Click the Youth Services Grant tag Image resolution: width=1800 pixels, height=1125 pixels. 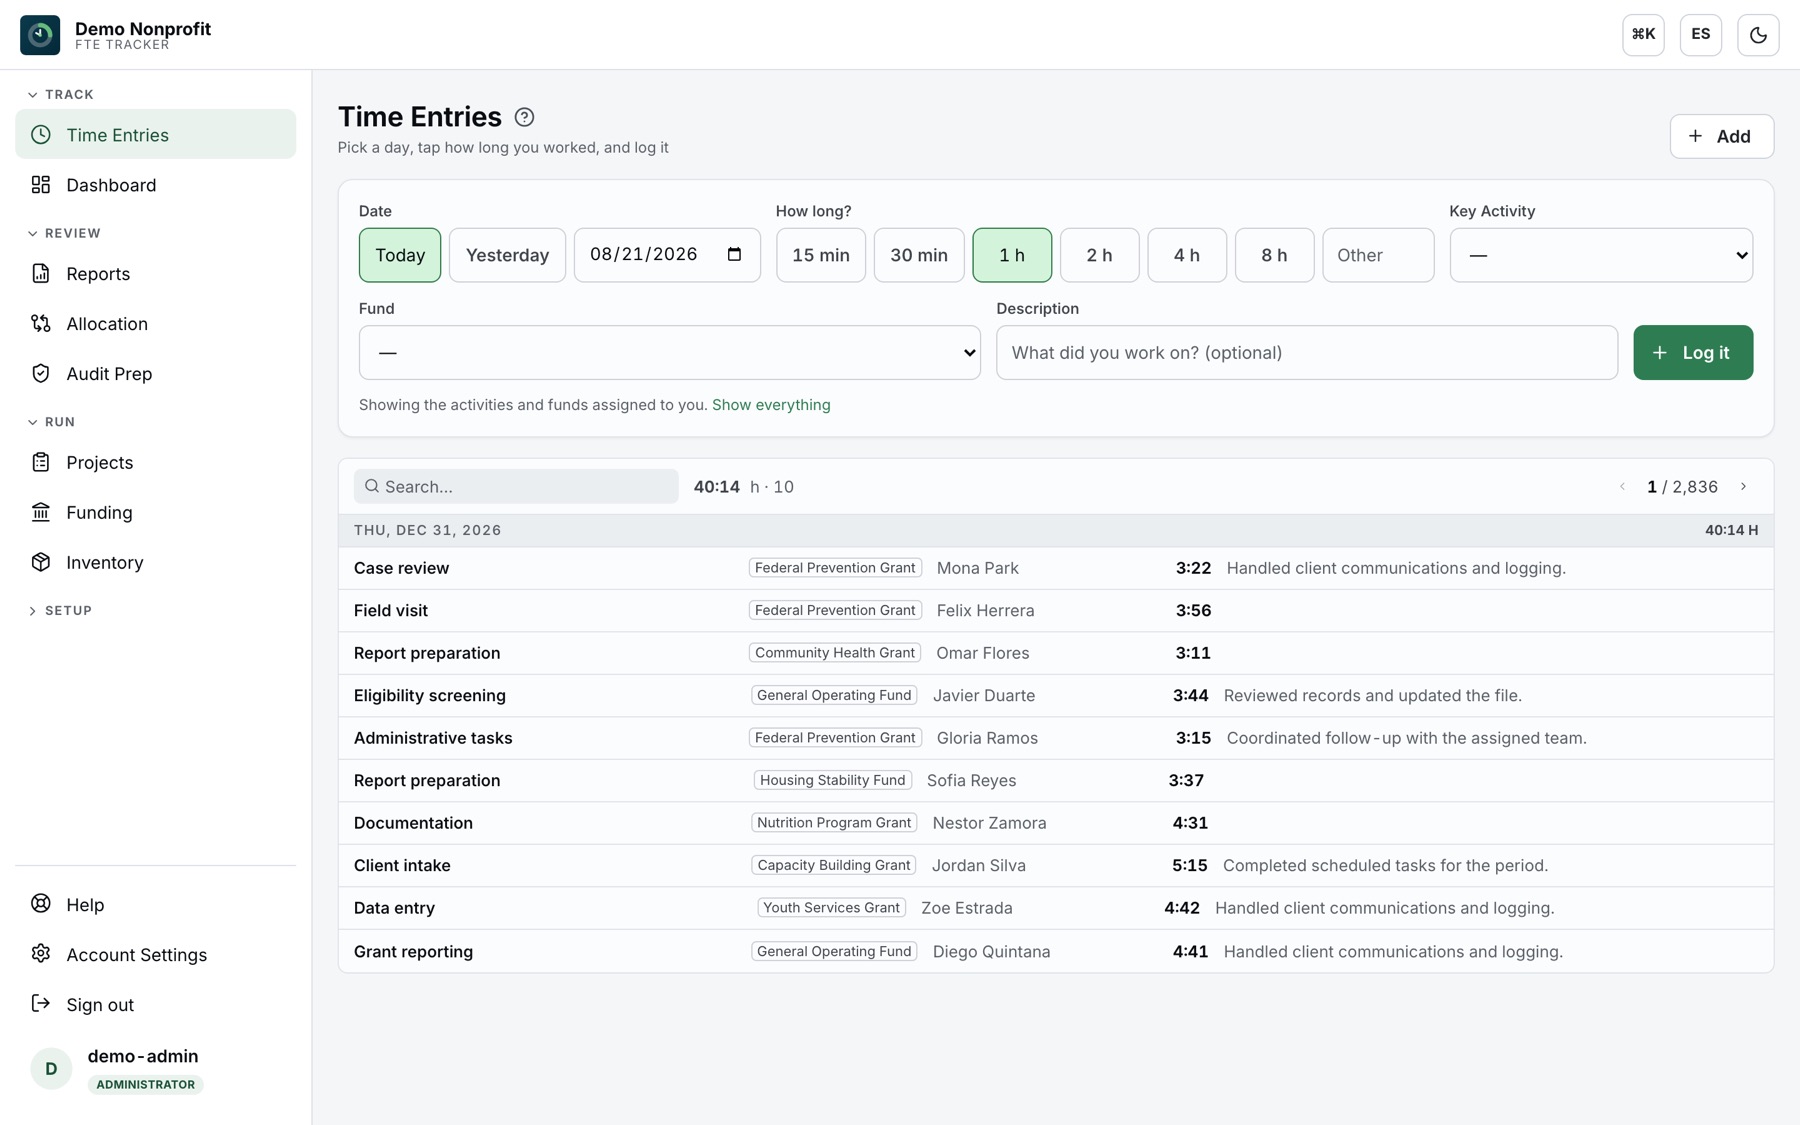point(831,908)
